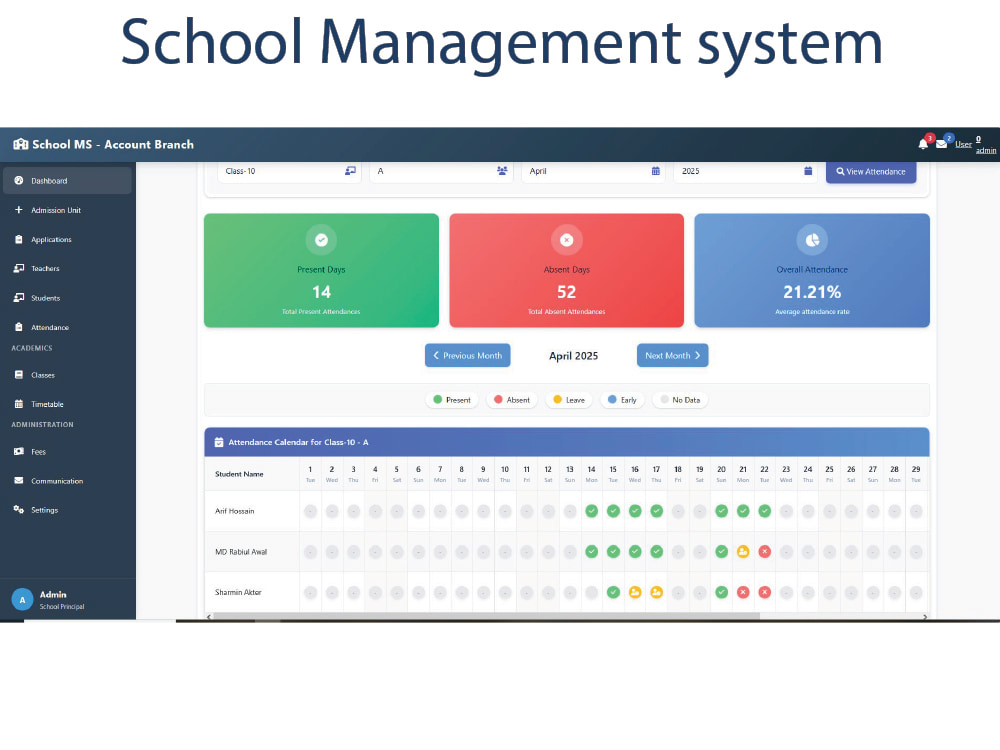Go to Next Month
Screen dimensions: 1000x750
(672, 355)
